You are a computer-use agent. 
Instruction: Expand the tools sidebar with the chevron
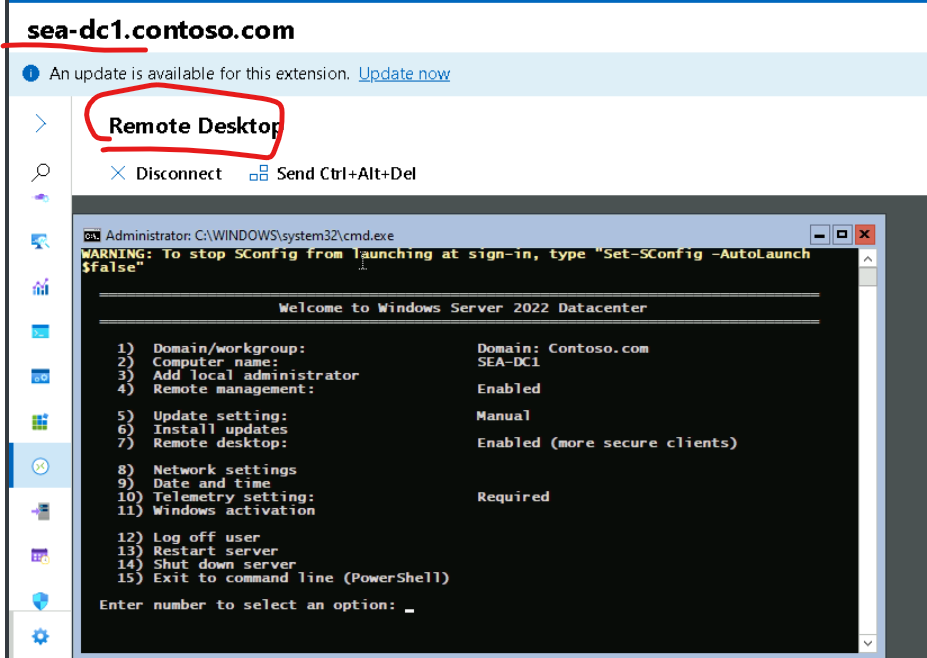[x=40, y=123]
